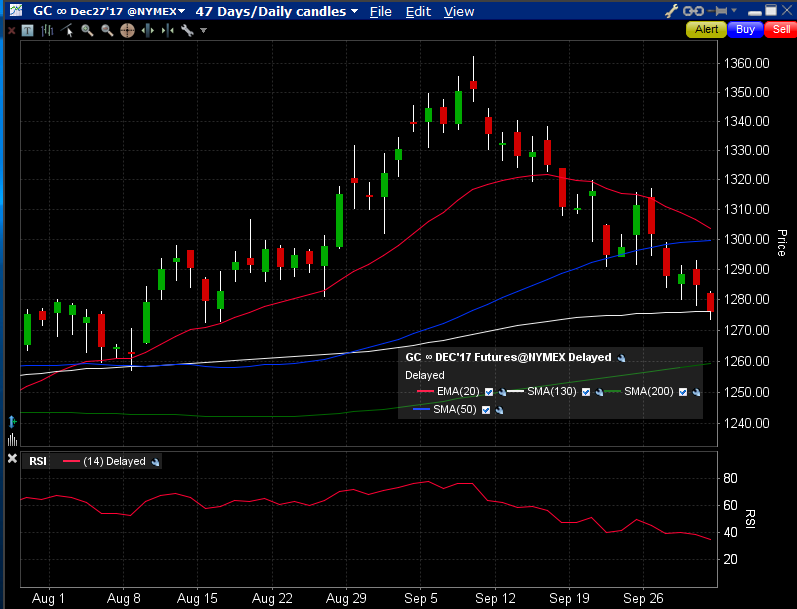Viewport: 797px width, 609px height.
Task: Click the 1280.00 price axis label
Action: [746, 299]
